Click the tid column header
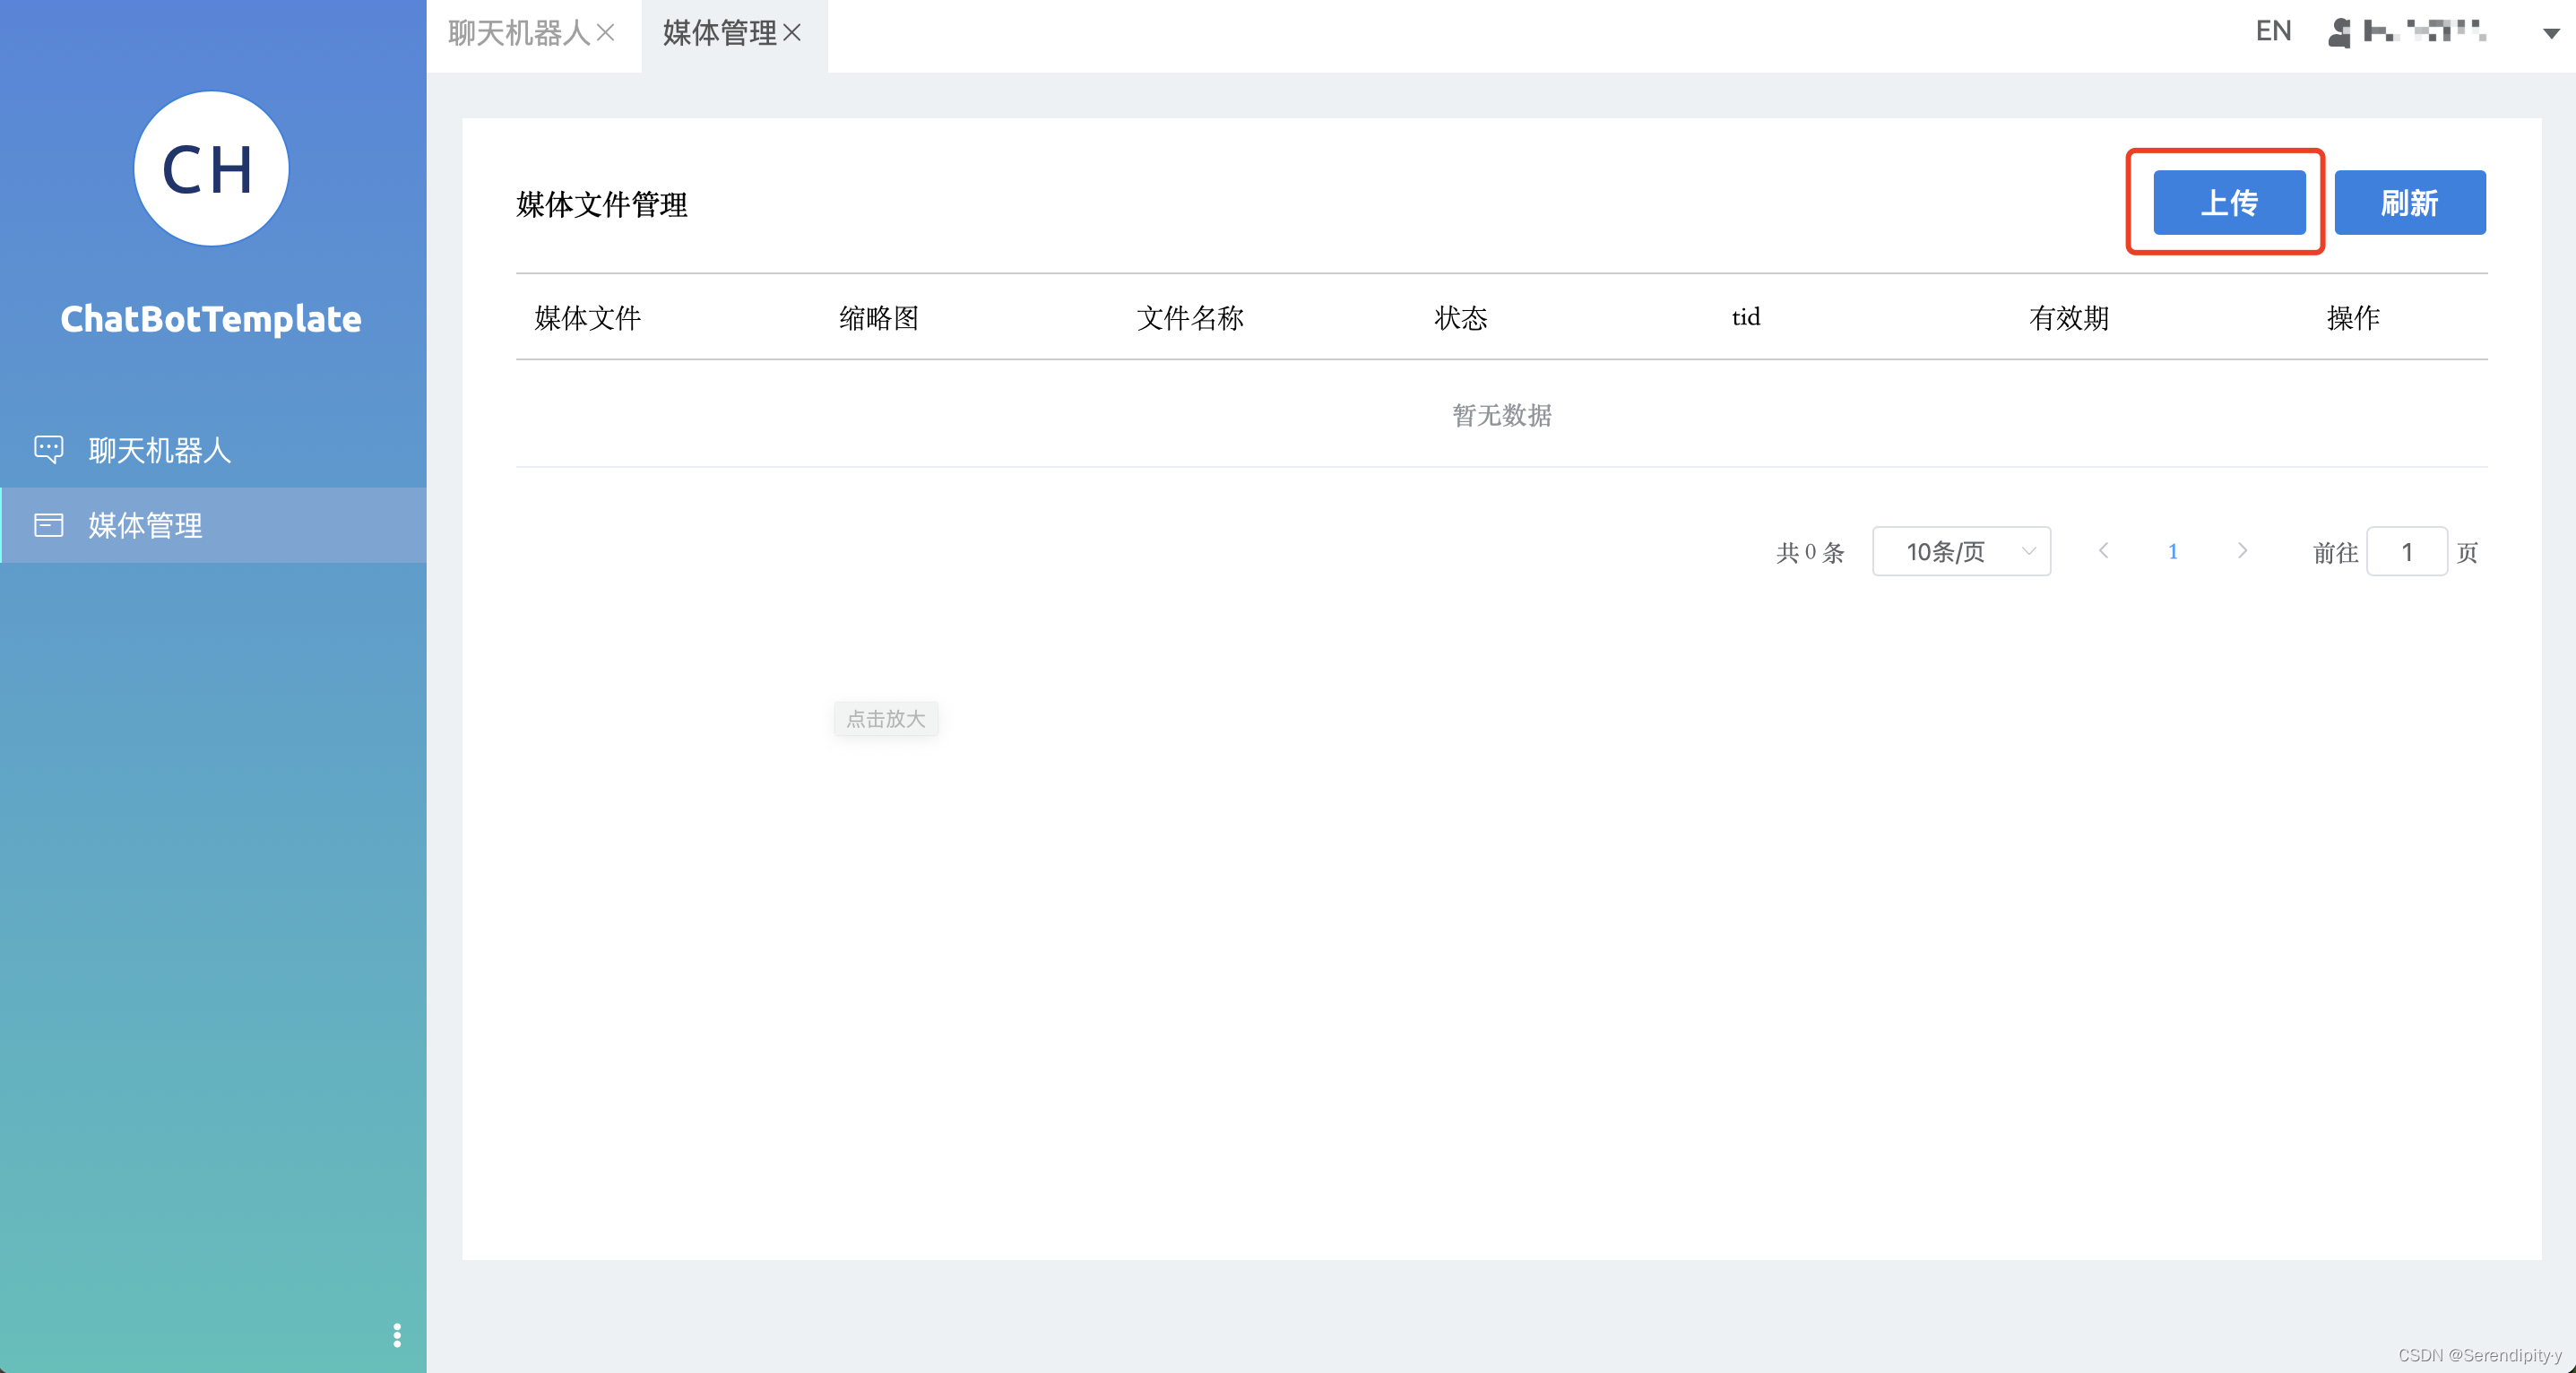 coord(1745,317)
